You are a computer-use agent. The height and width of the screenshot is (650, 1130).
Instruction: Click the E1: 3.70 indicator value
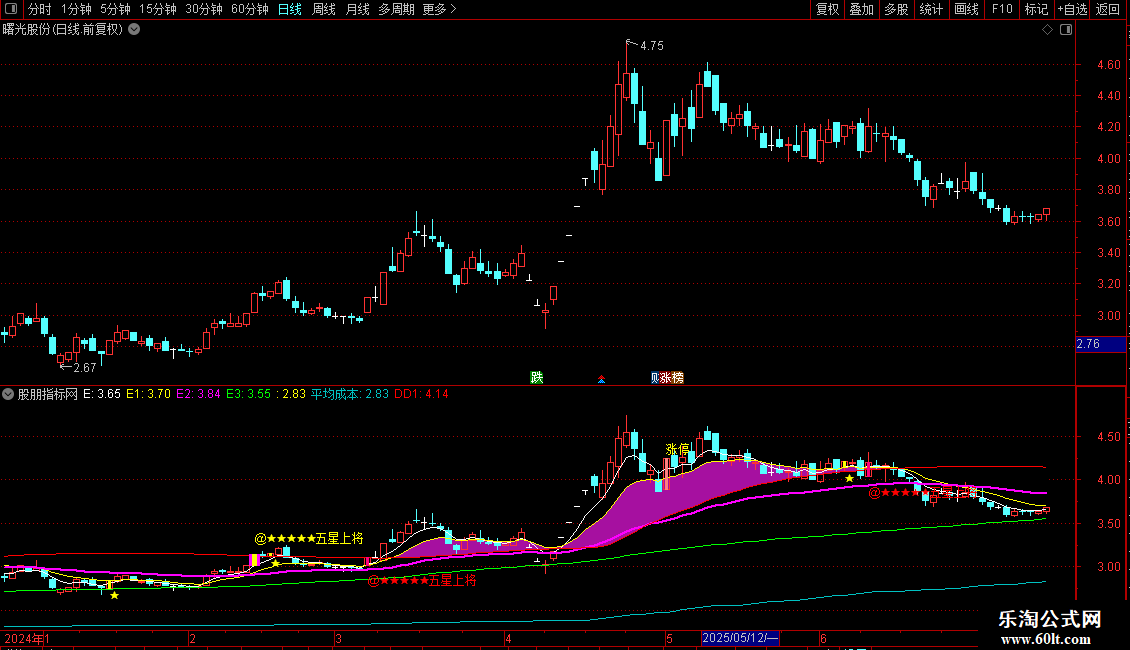(x=148, y=394)
